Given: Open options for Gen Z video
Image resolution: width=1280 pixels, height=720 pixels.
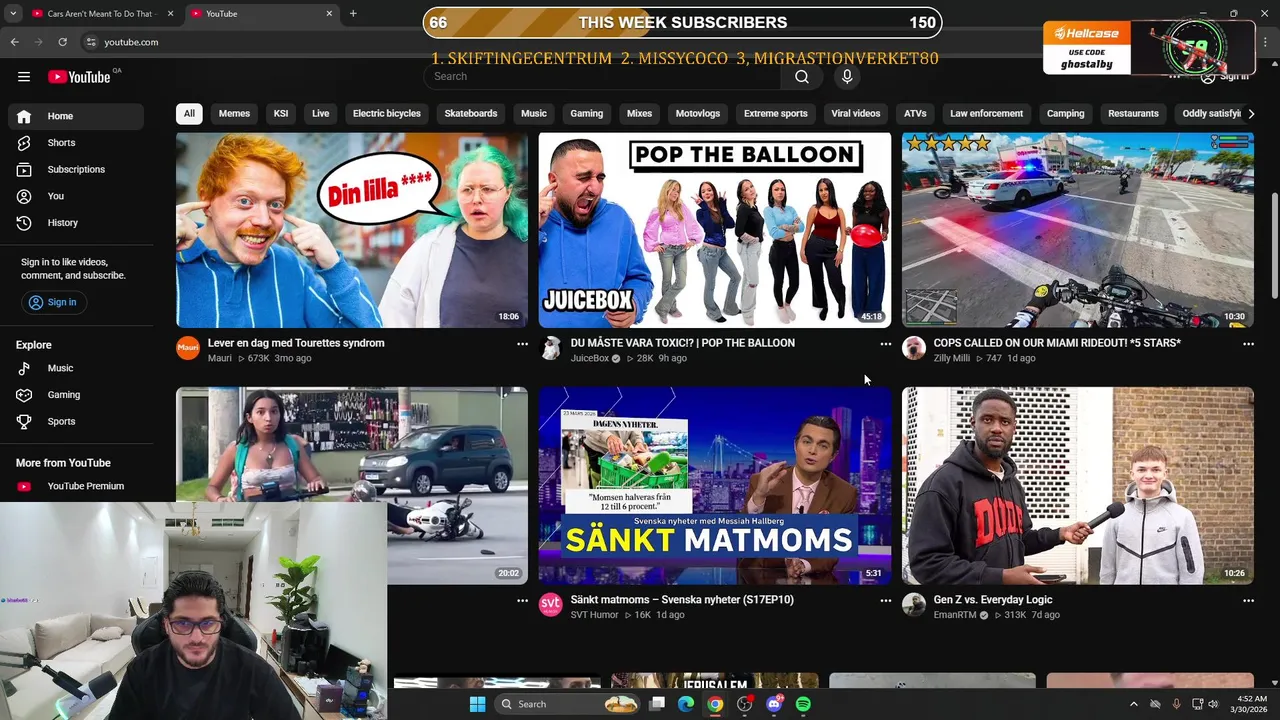Looking at the screenshot, I should coord(1248,601).
